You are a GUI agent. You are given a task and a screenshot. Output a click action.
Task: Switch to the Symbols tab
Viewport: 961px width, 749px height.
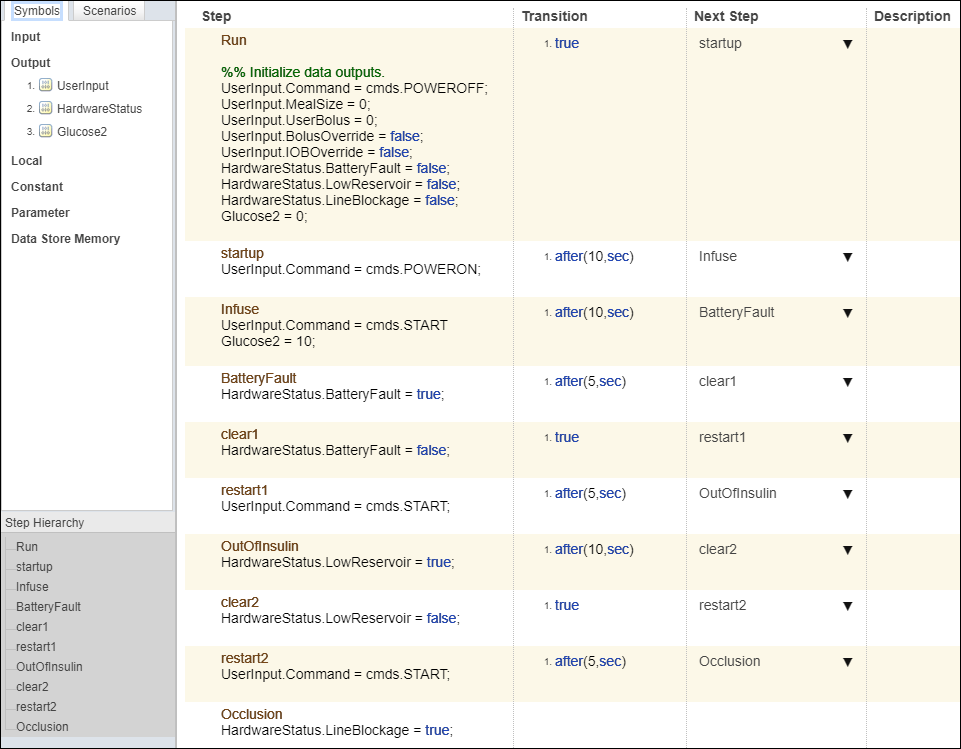tap(37, 10)
